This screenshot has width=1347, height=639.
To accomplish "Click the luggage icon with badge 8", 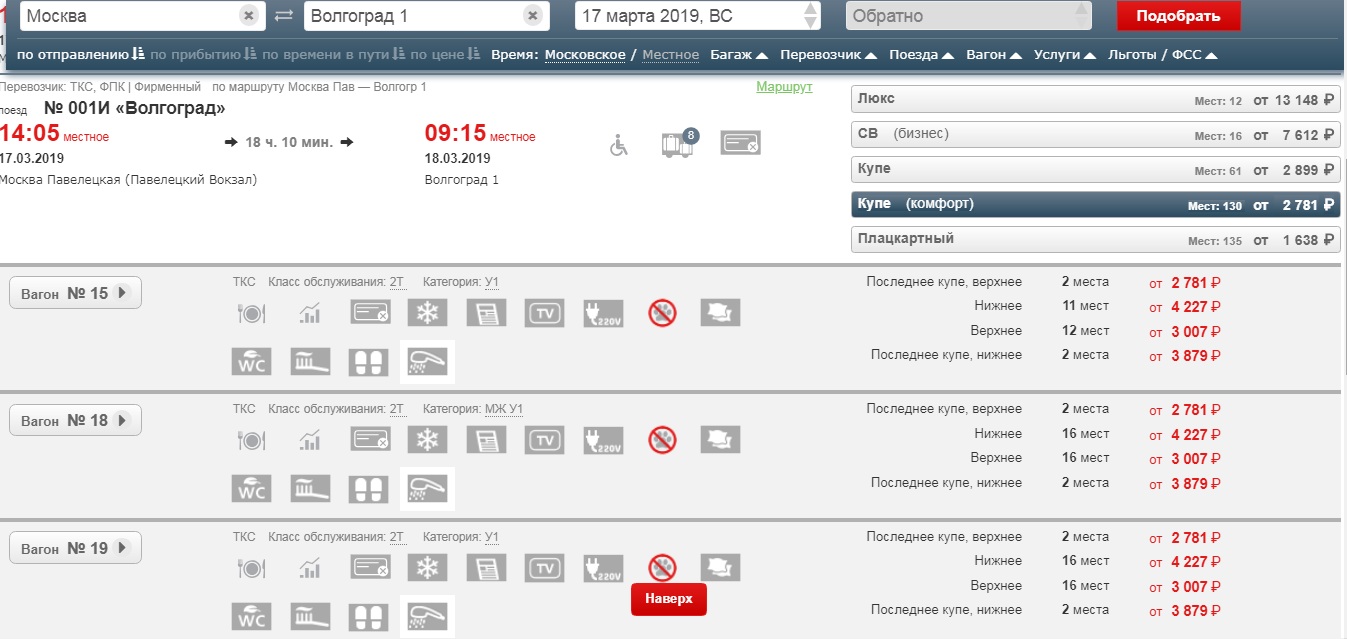I will point(678,144).
